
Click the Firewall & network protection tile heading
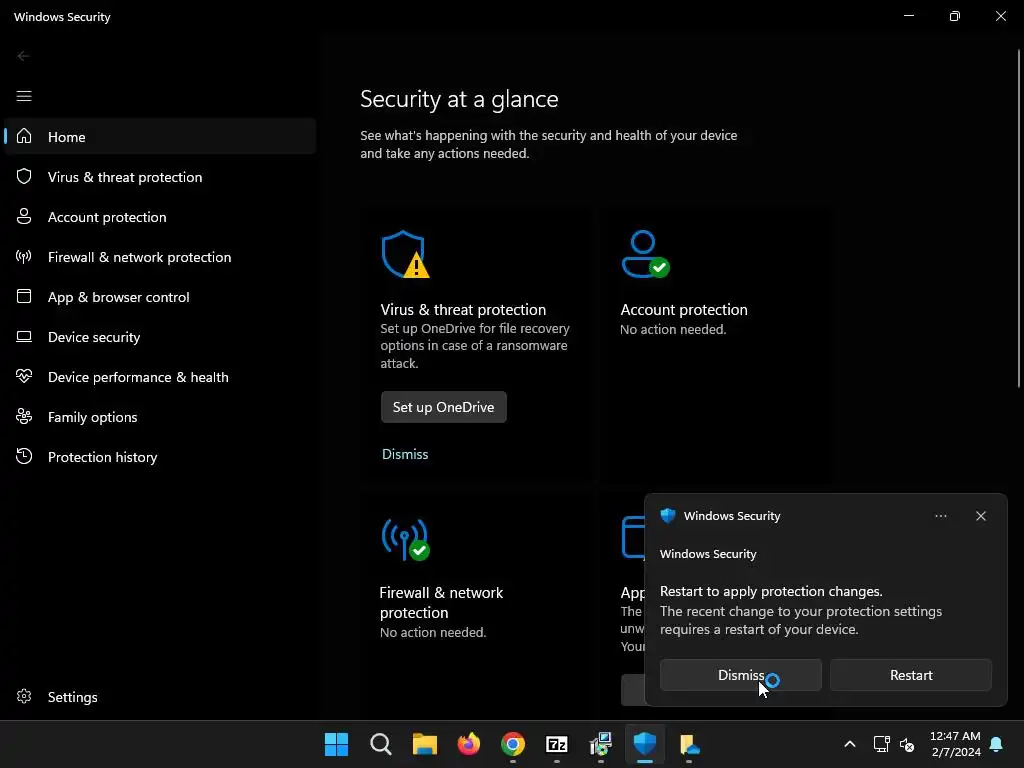click(441, 602)
